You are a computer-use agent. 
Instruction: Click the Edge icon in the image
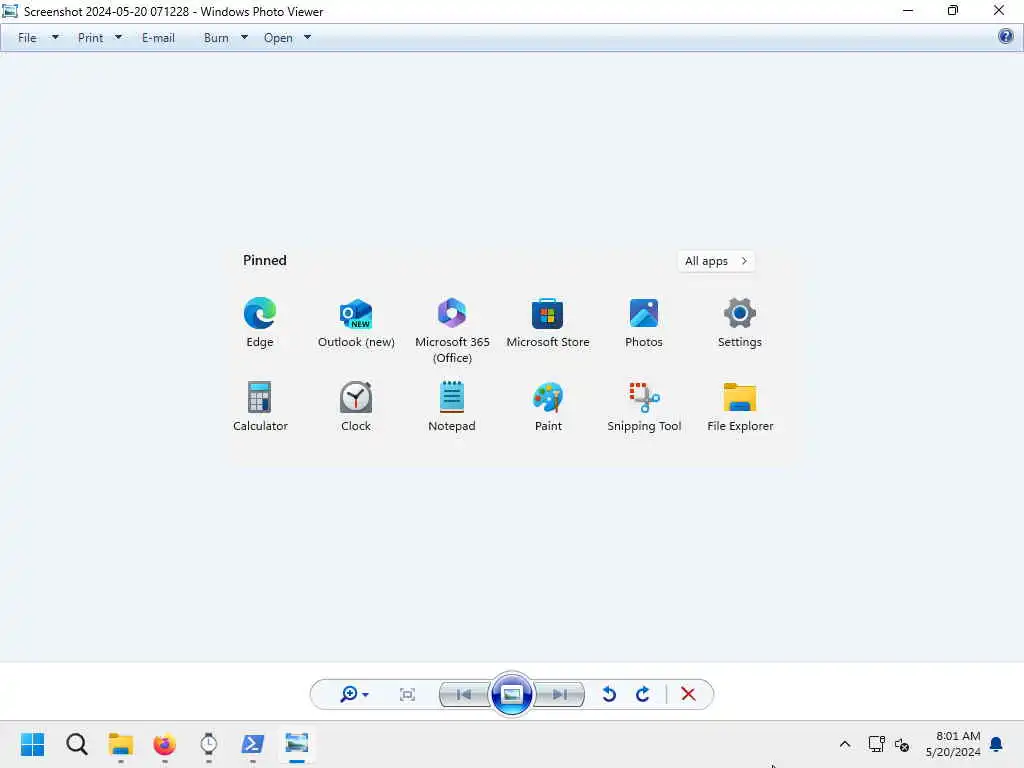pos(260,313)
